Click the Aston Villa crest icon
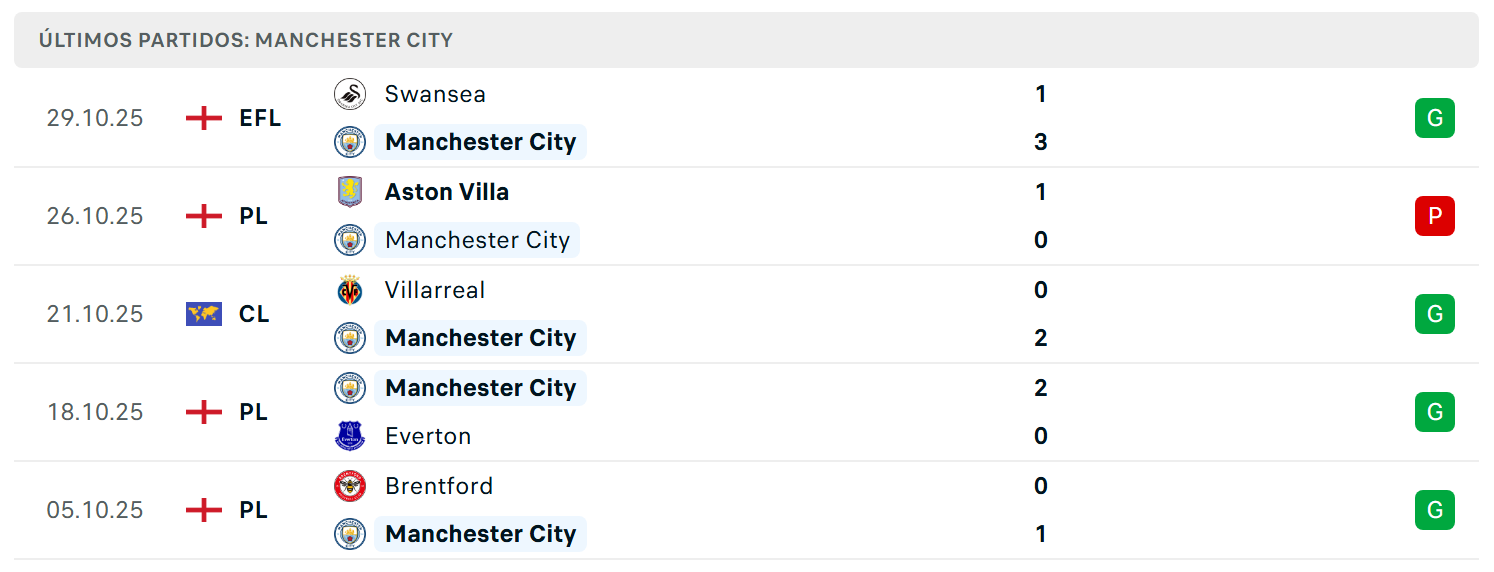Image resolution: width=1494 pixels, height=572 pixels. tap(350, 192)
